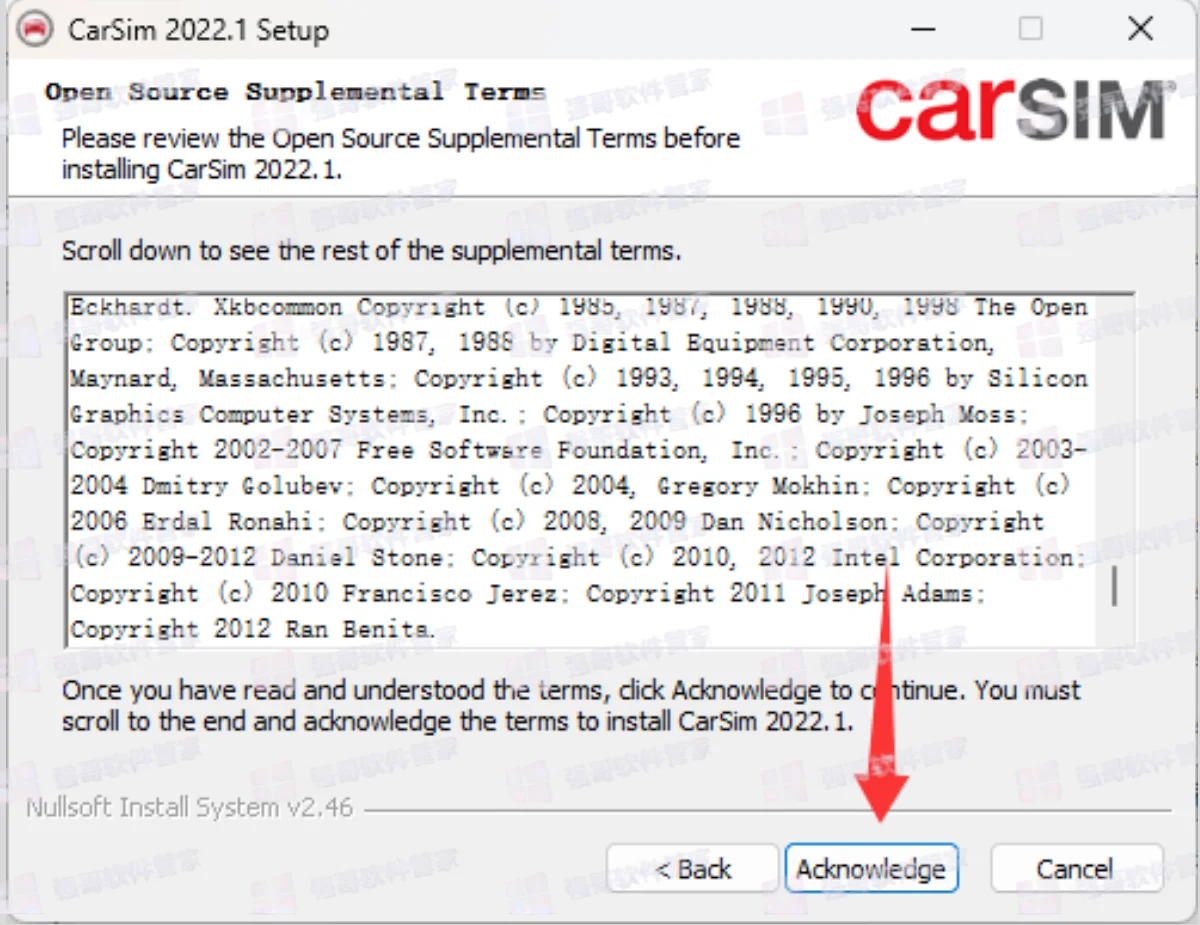Screen dimensions: 1200x925
Task: Click the disabled maximize button
Action: point(1030,28)
